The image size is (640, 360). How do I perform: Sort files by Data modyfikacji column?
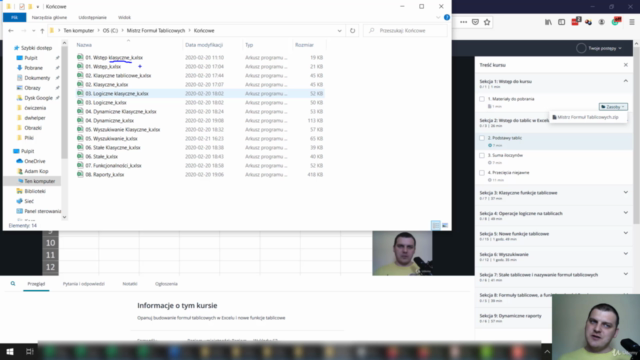[x=204, y=45]
